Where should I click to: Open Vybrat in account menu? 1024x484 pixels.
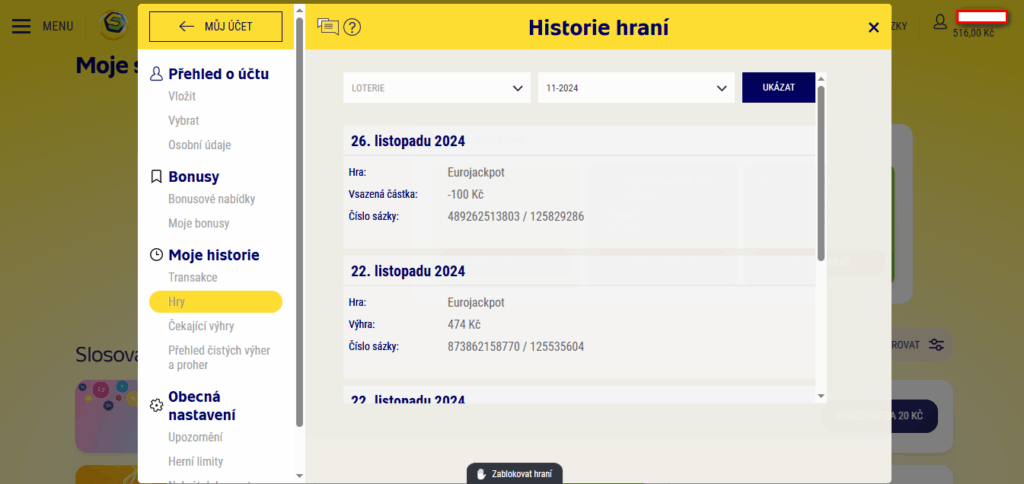[184, 121]
